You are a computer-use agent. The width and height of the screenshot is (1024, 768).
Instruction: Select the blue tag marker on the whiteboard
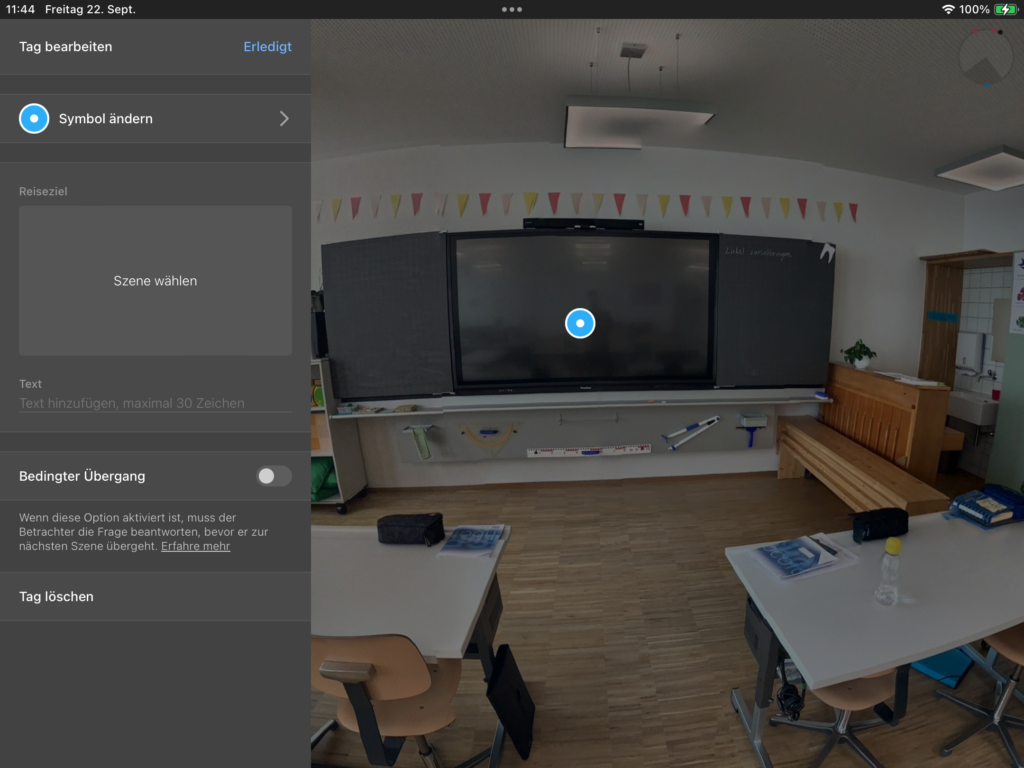(x=580, y=323)
